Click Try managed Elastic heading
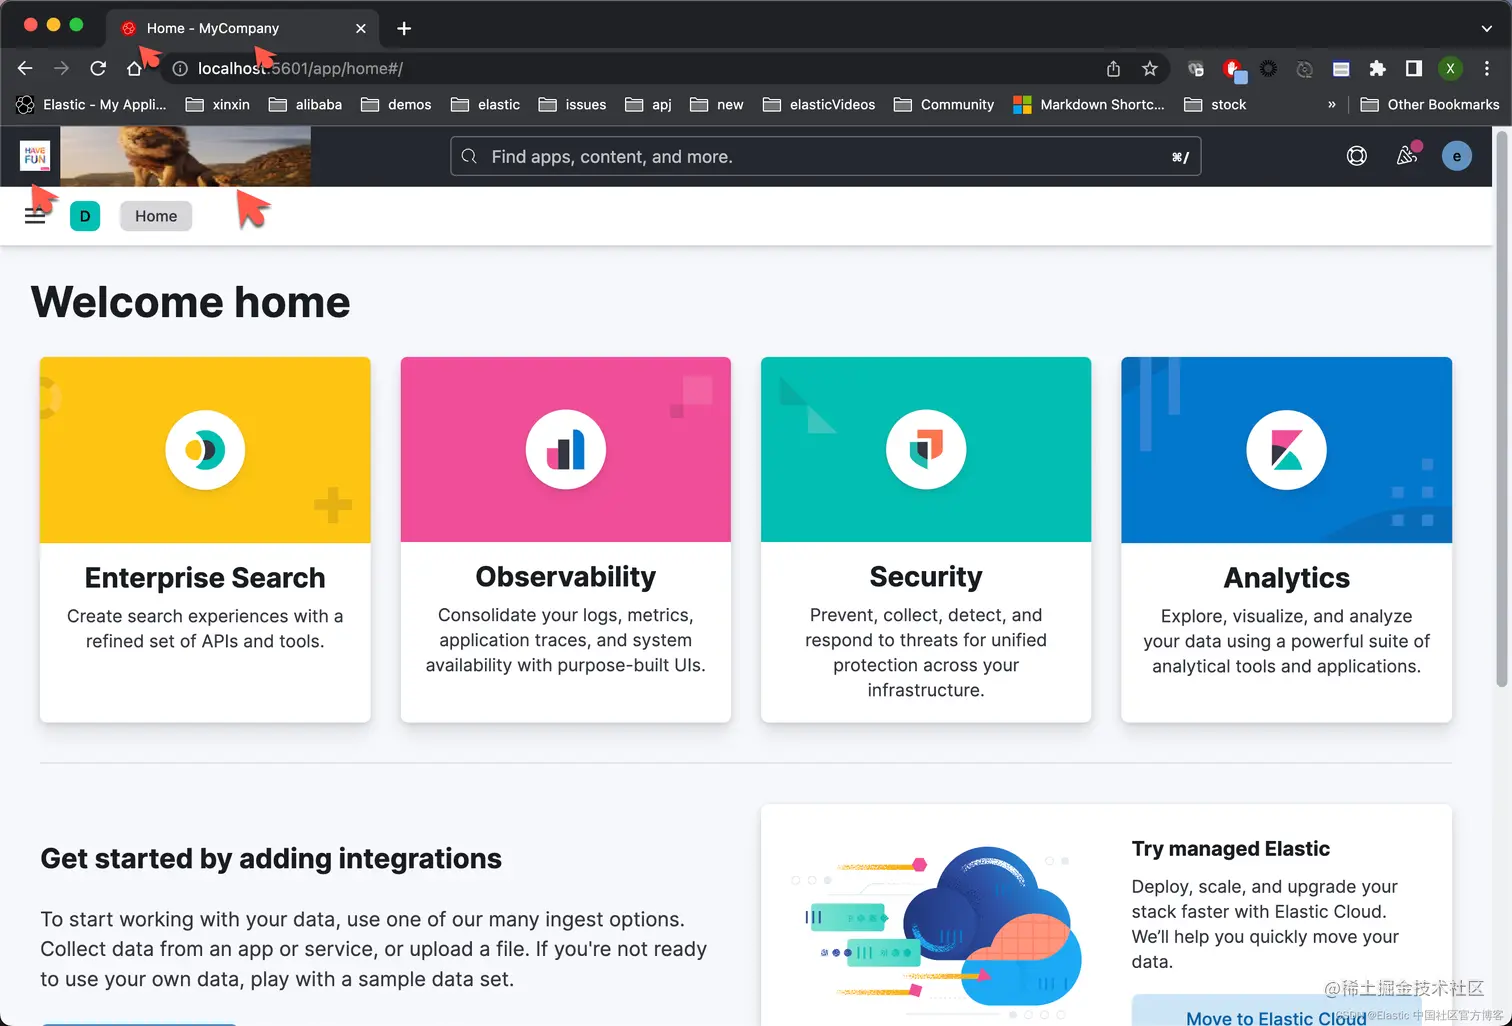 1231,848
